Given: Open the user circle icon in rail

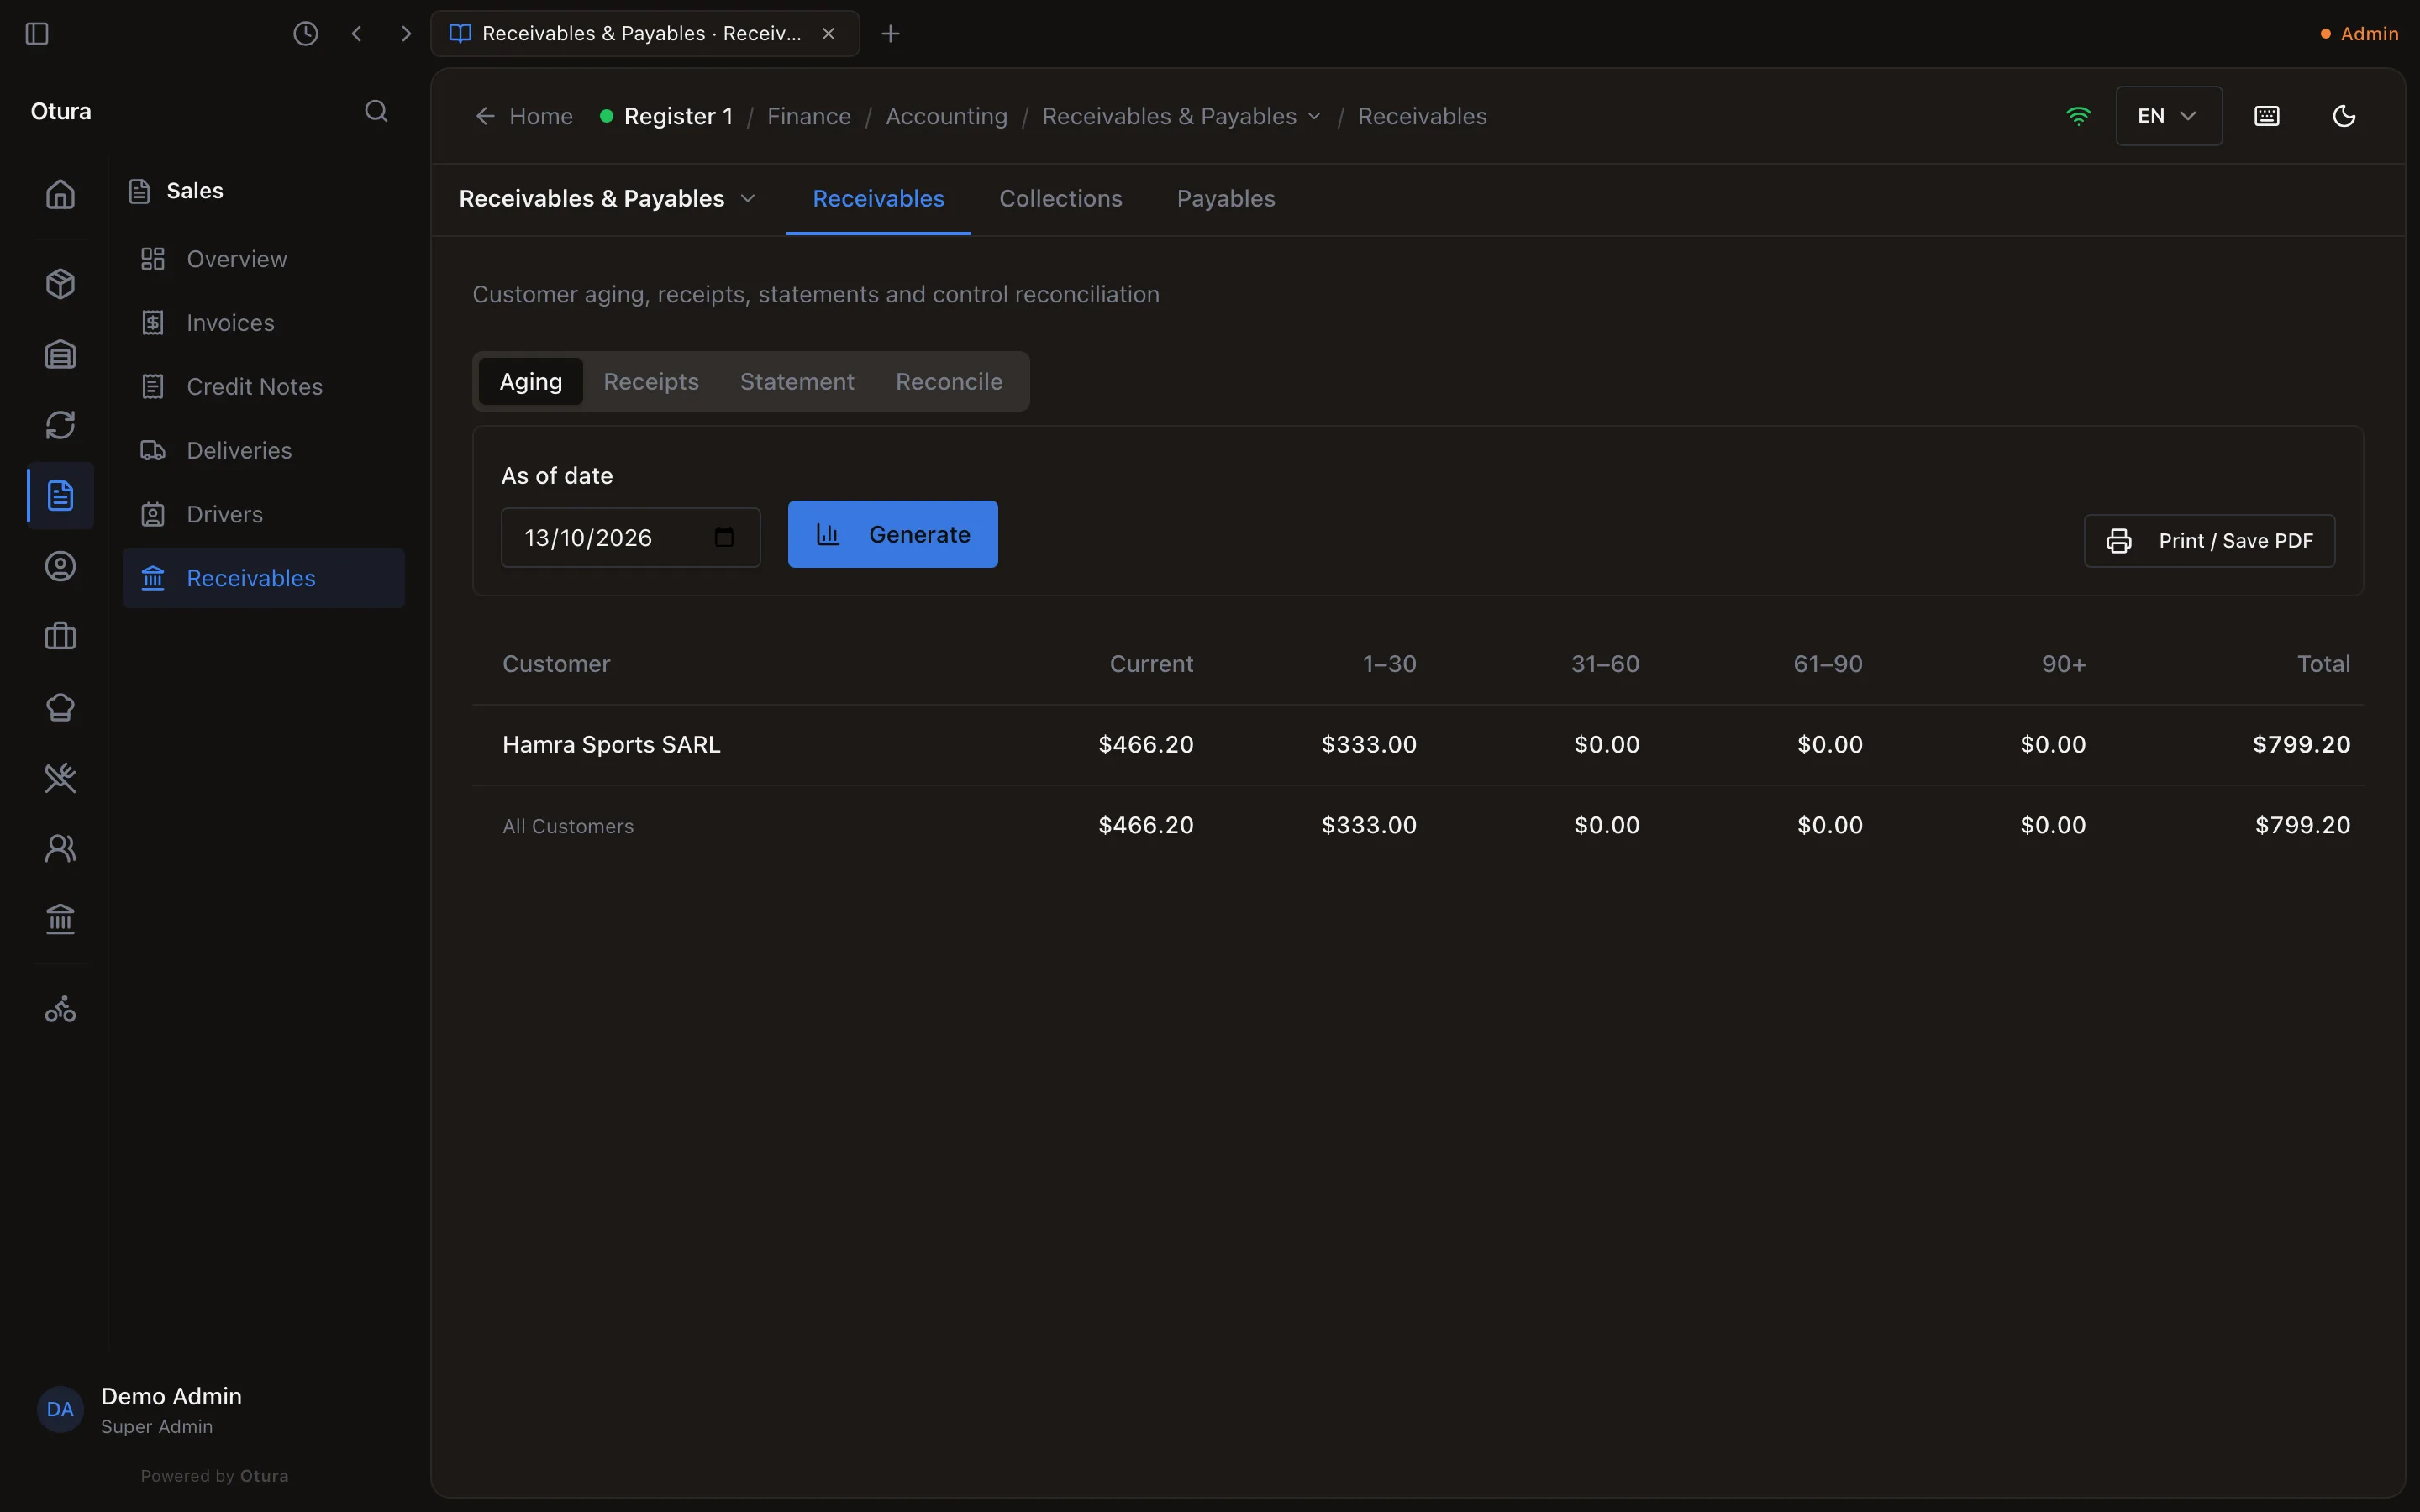Looking at the screenshot, I should (x=60, y=566).
